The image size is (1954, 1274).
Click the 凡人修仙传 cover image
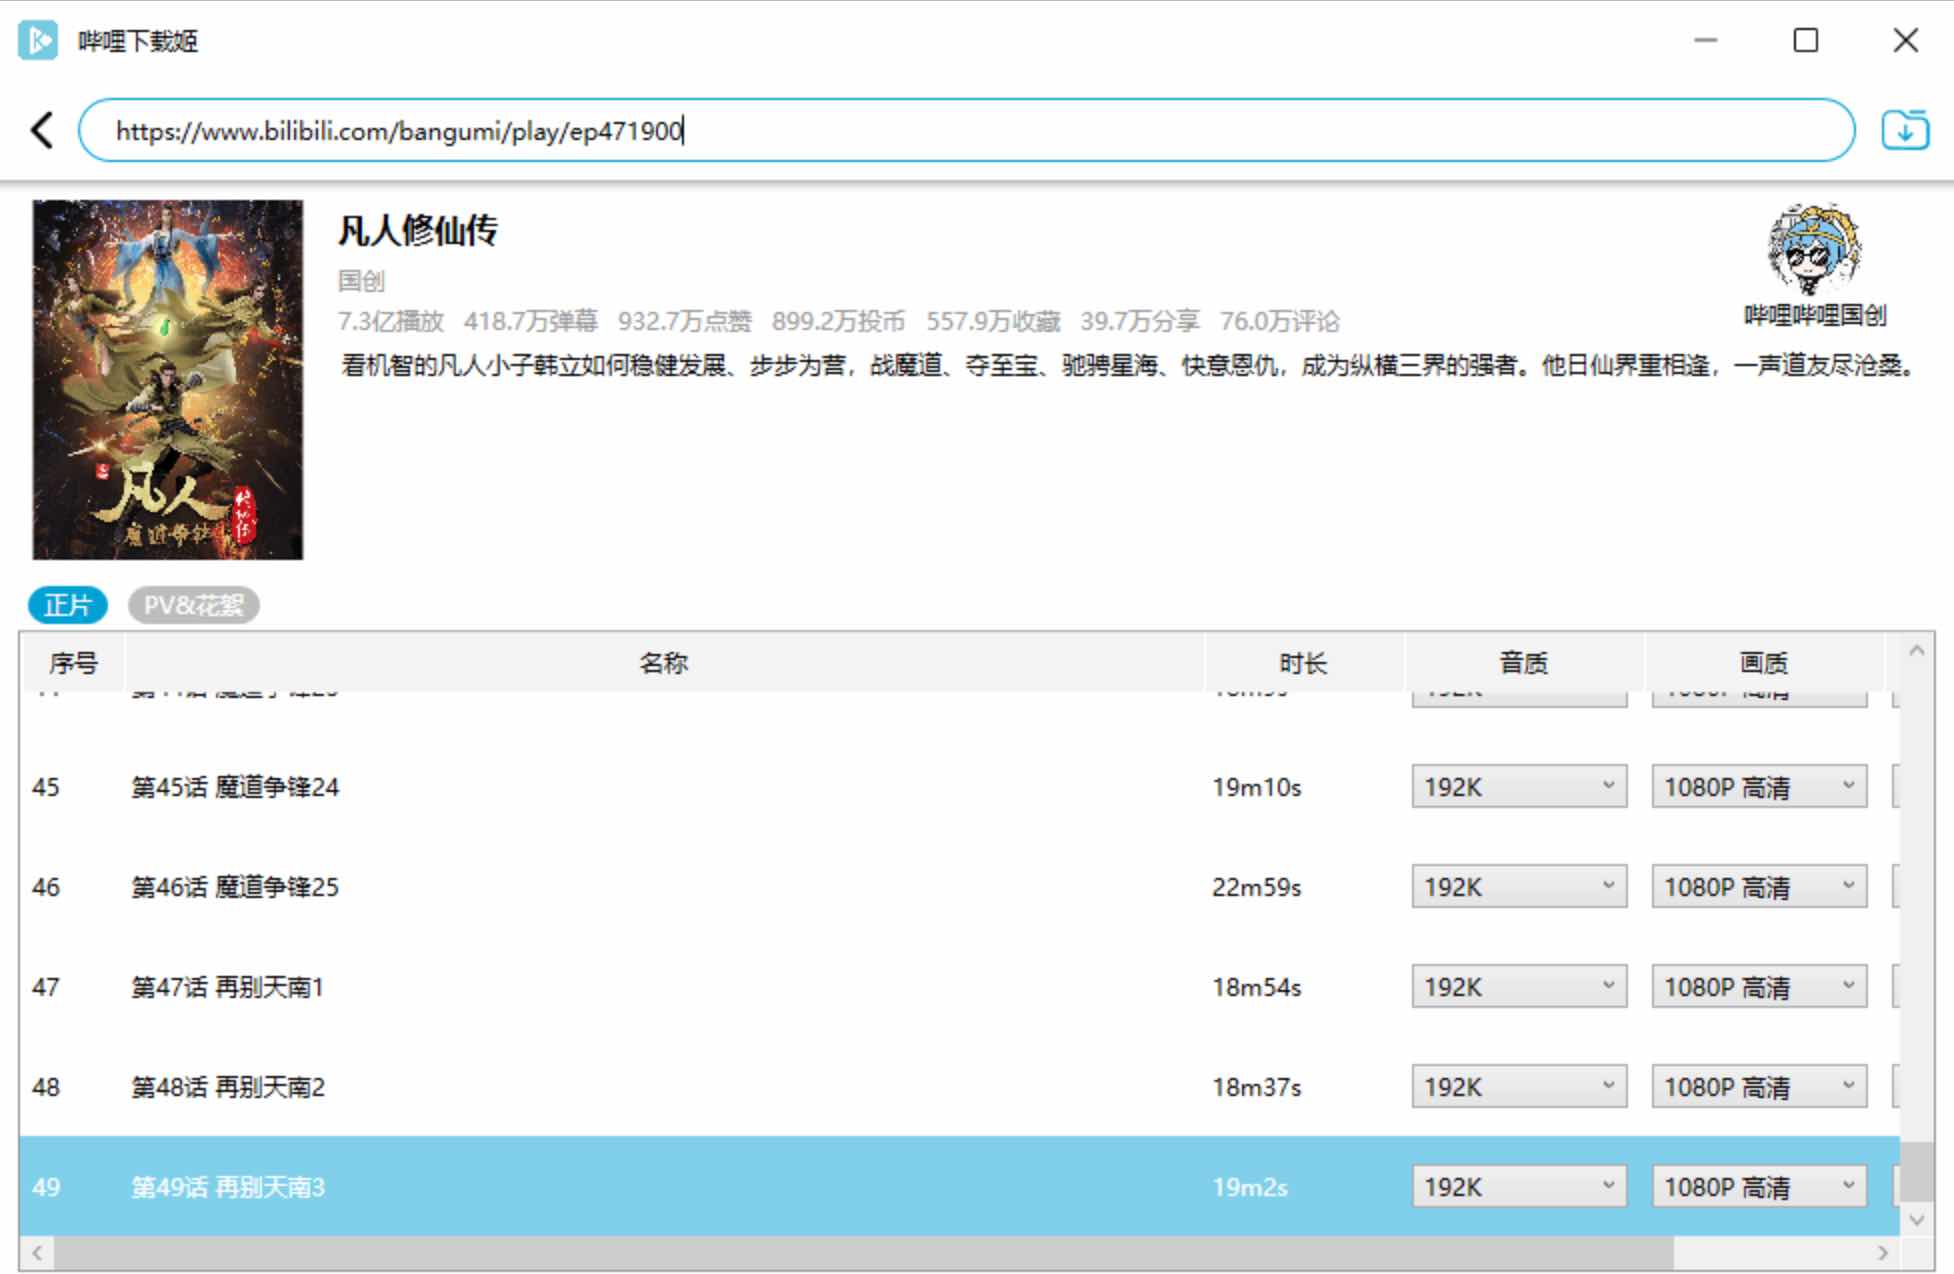point(168,379)
